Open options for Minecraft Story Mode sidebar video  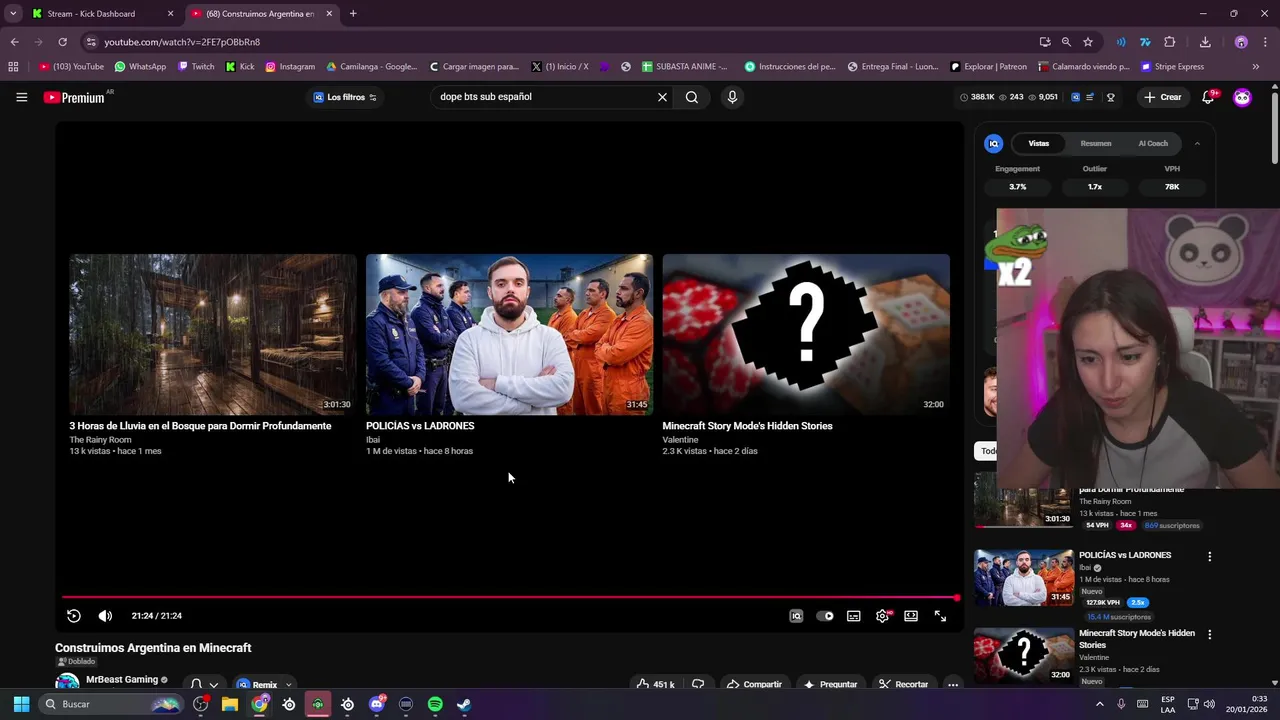point(1209,634)
